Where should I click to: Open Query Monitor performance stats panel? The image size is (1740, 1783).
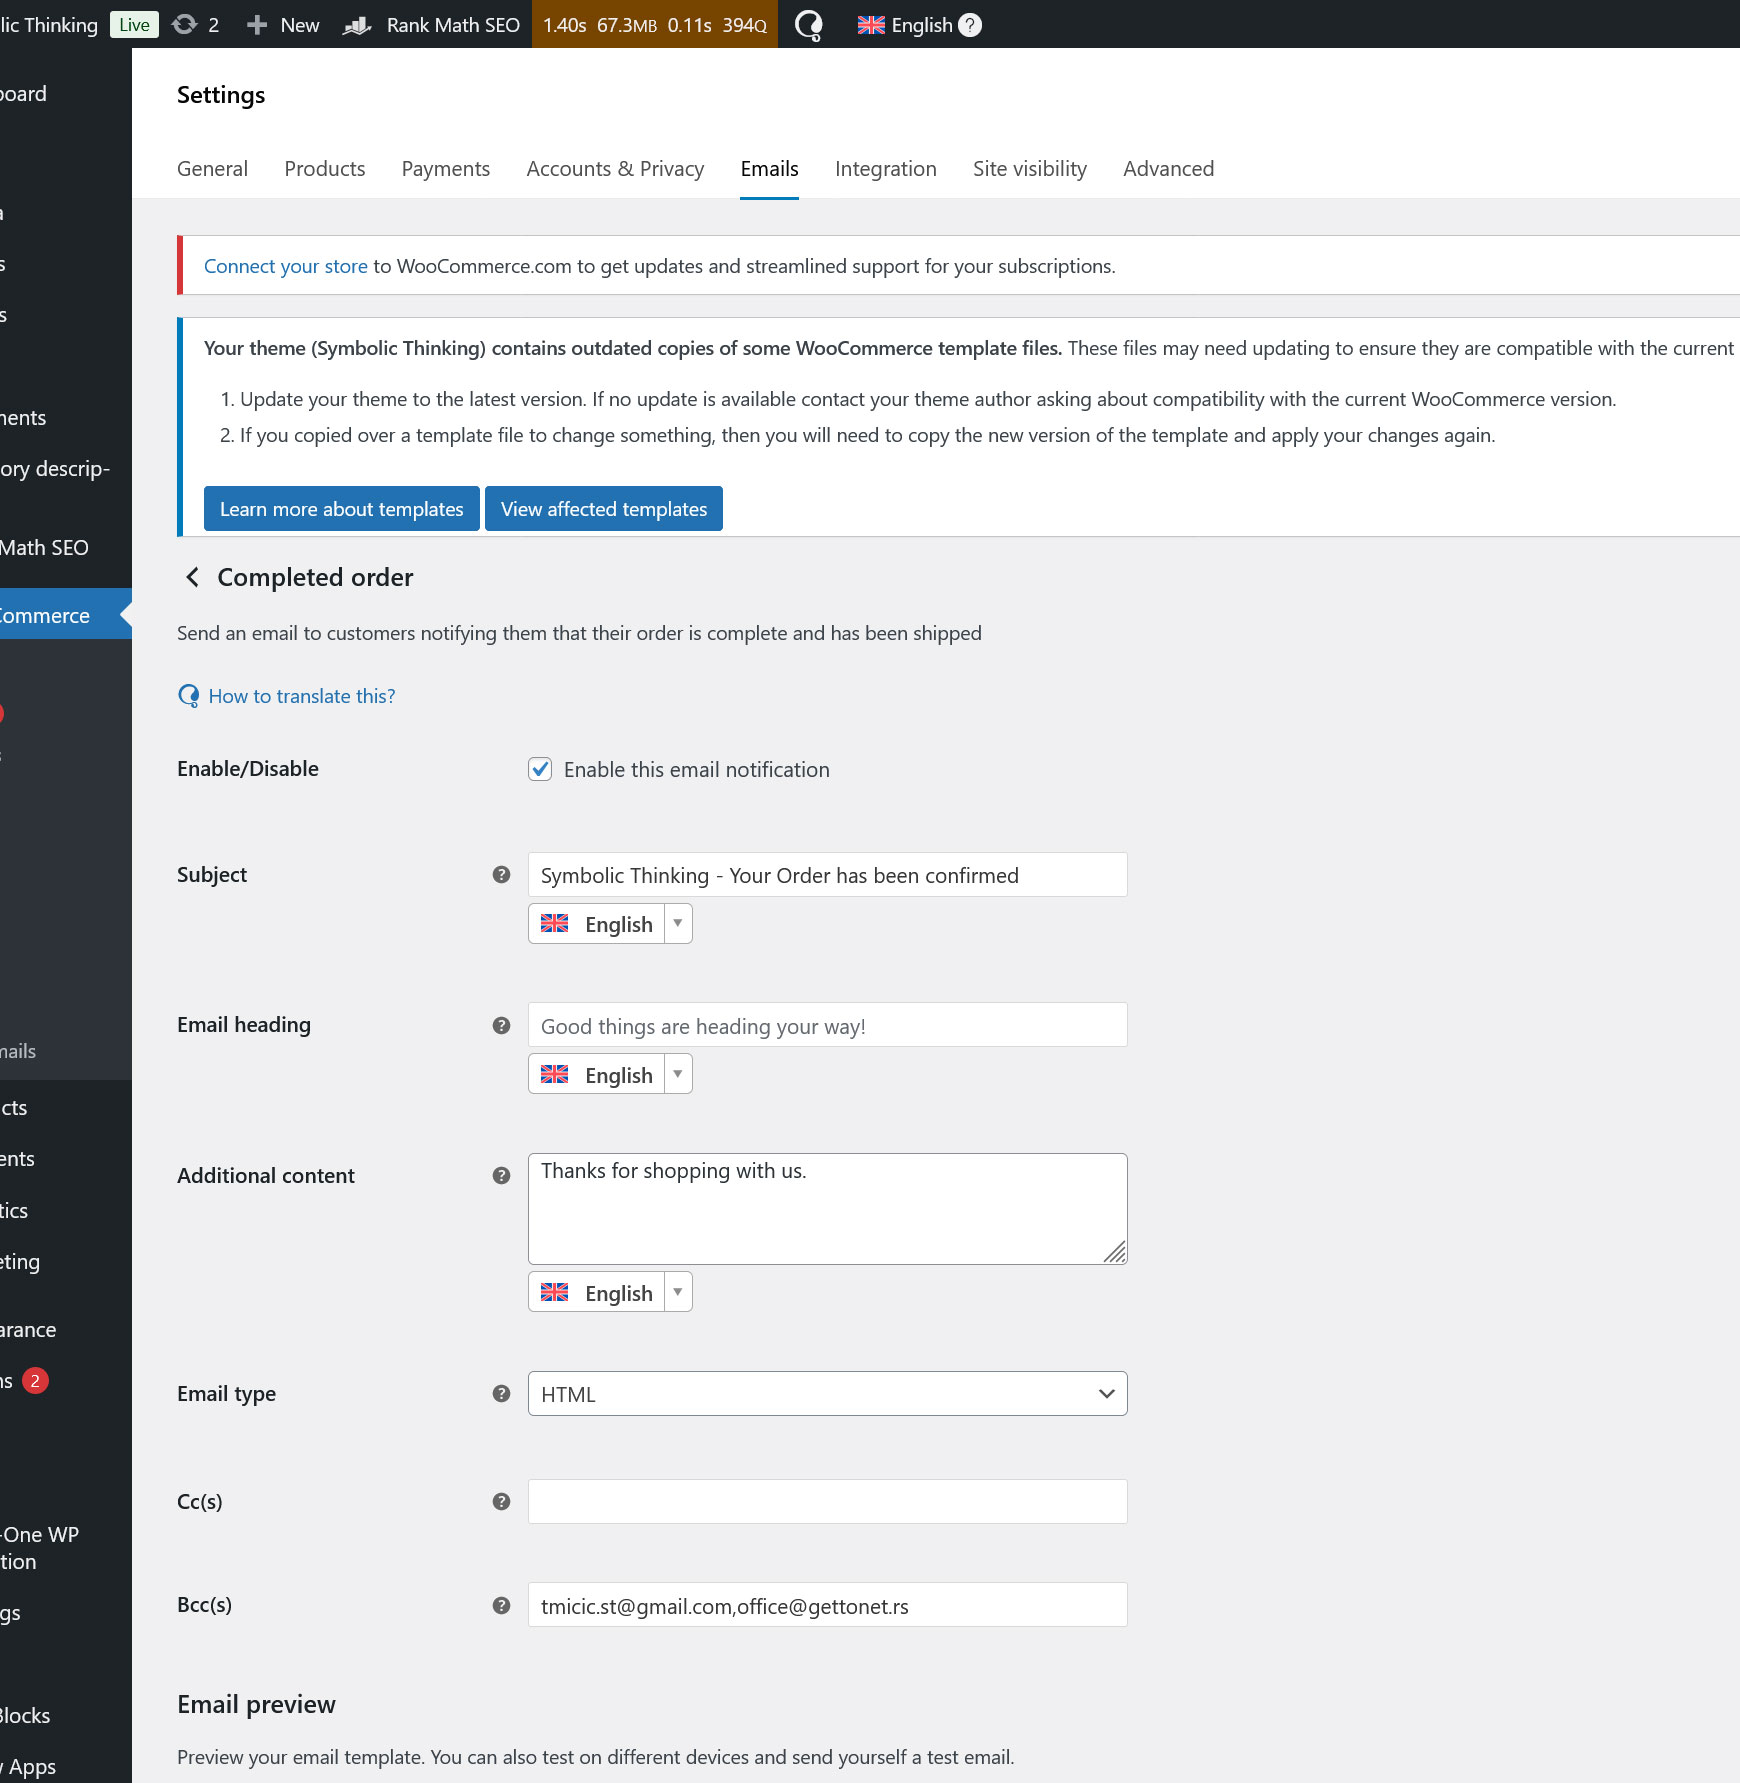point(655,25)
